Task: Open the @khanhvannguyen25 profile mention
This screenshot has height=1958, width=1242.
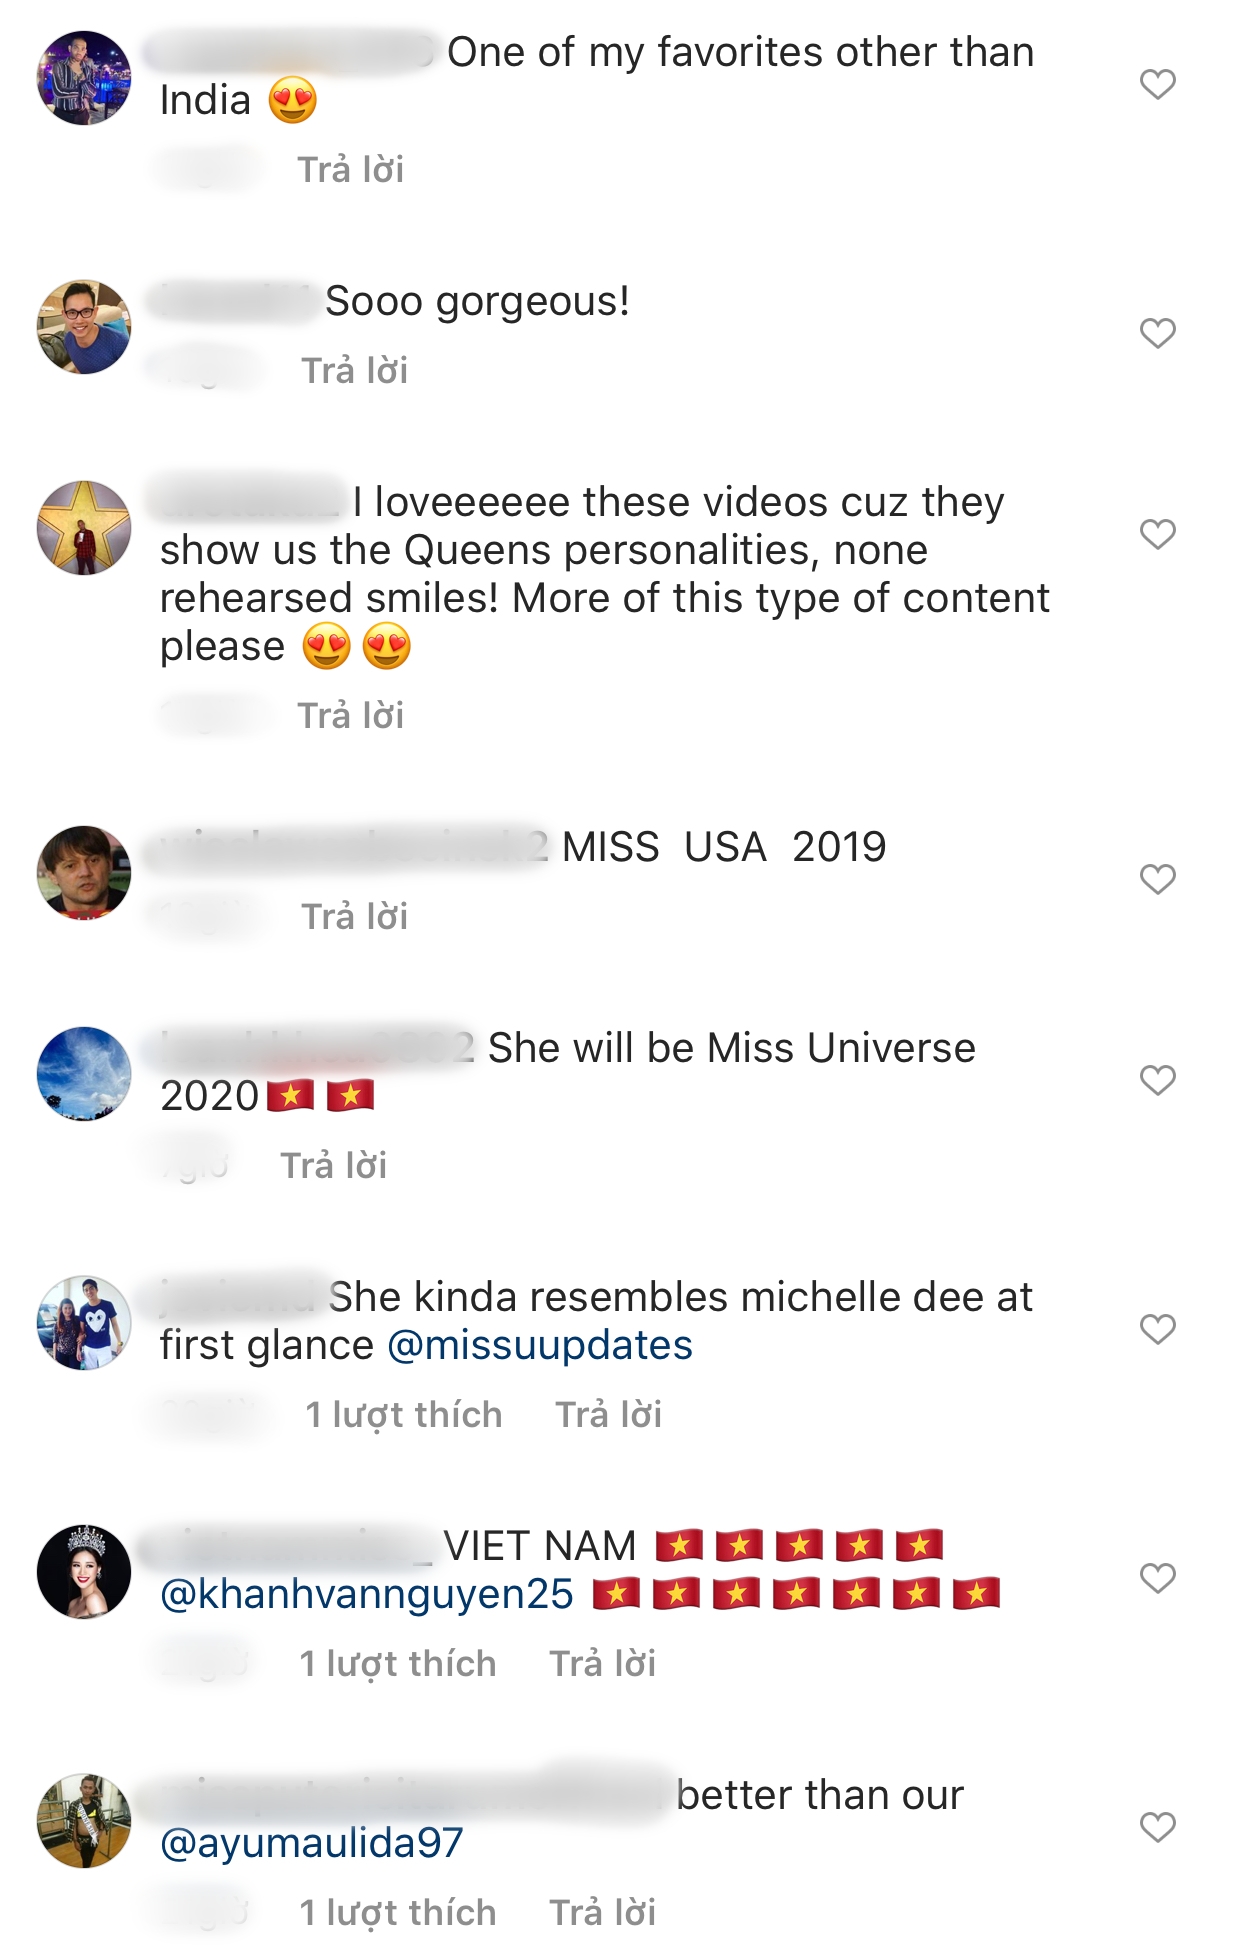Action: tap(367, 1595)
